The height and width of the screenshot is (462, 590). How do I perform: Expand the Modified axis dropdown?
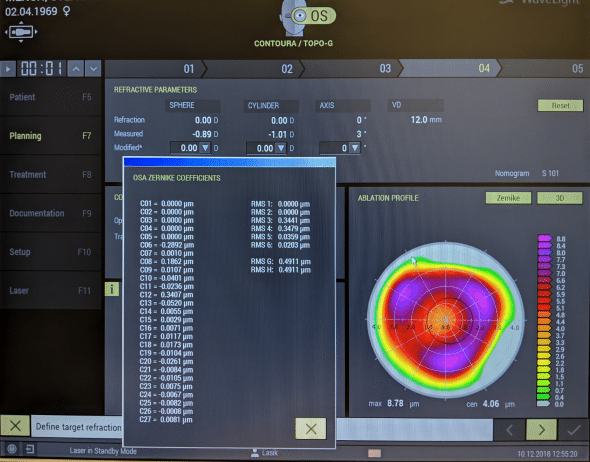pos(355,148)
